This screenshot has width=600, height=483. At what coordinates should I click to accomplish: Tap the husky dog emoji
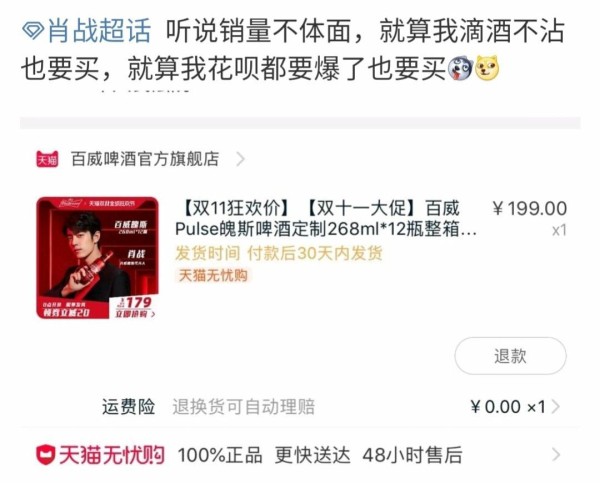pos(460,69)
